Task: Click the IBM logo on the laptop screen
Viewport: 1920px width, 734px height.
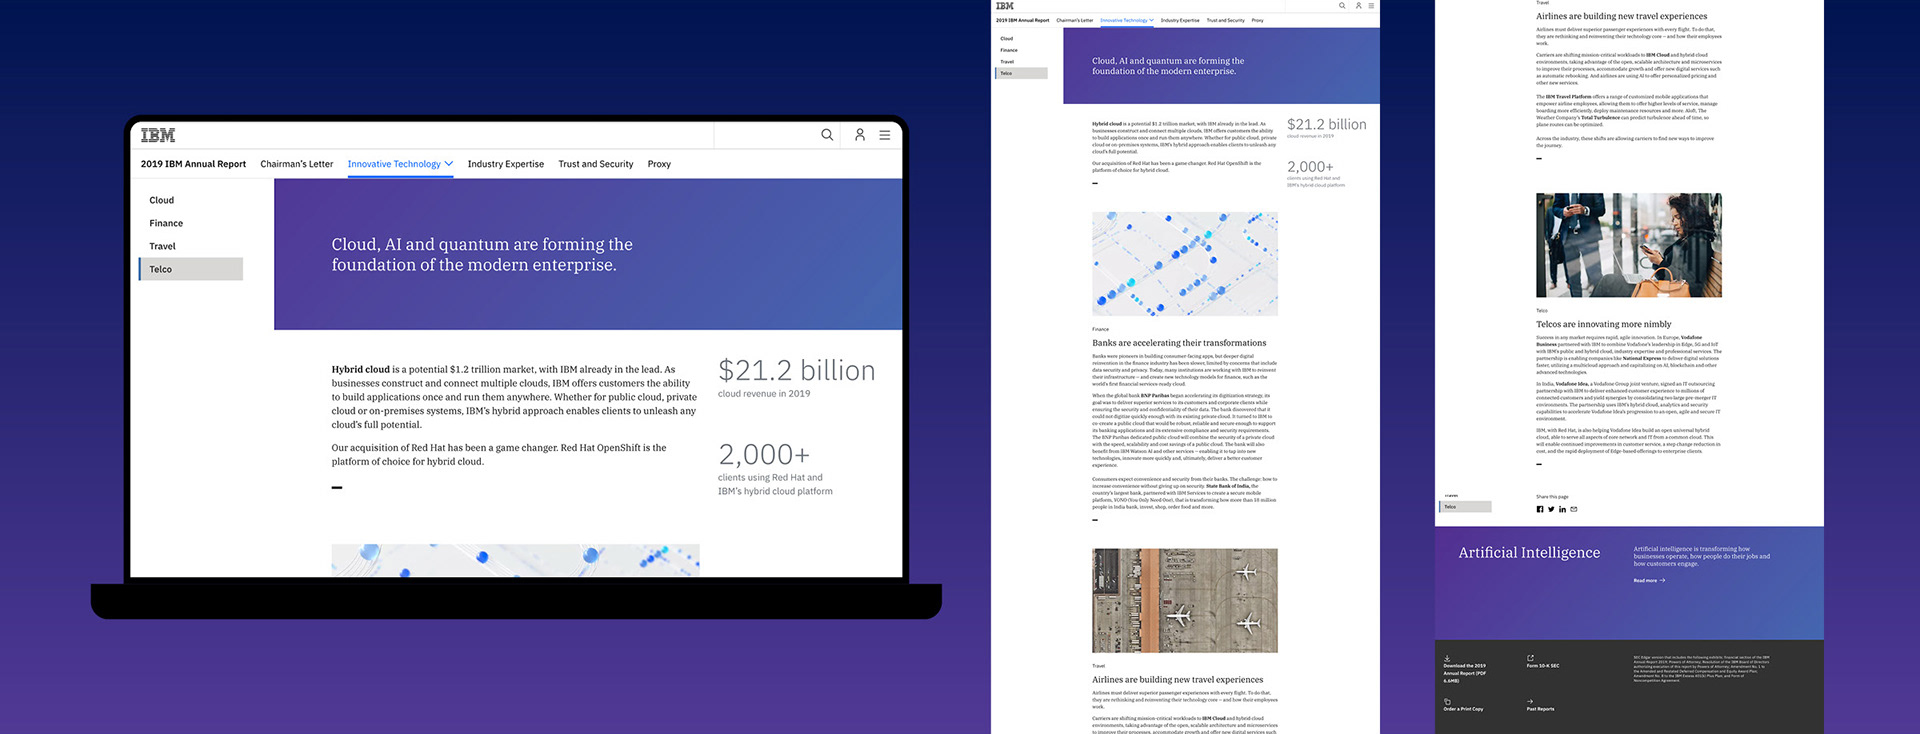Action: click(x=158, y=135)
